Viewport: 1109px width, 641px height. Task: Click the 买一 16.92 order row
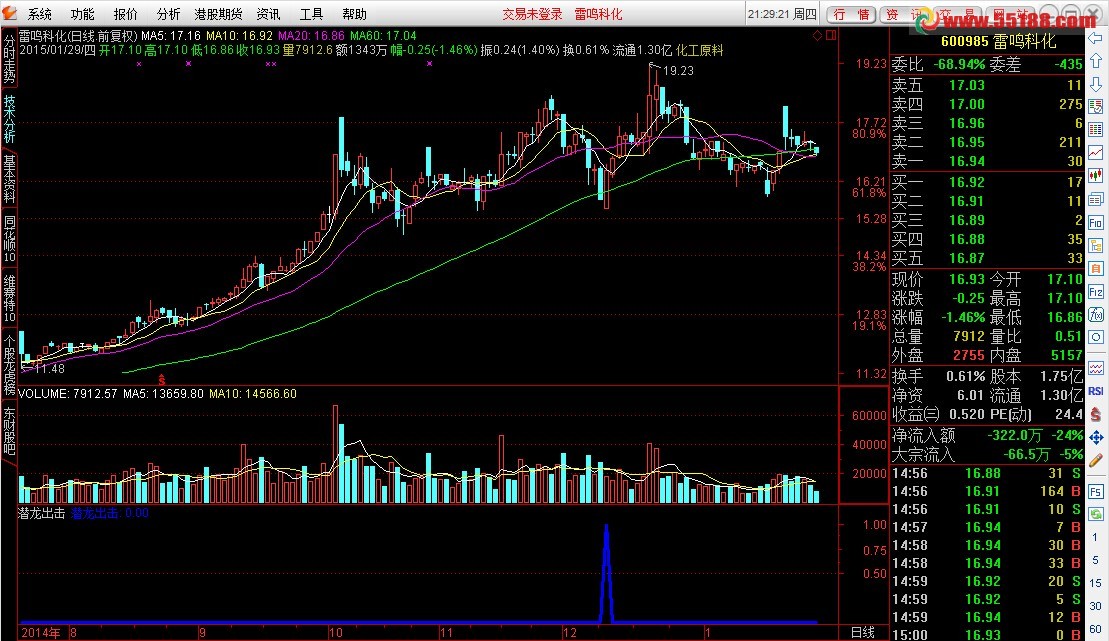987,182
